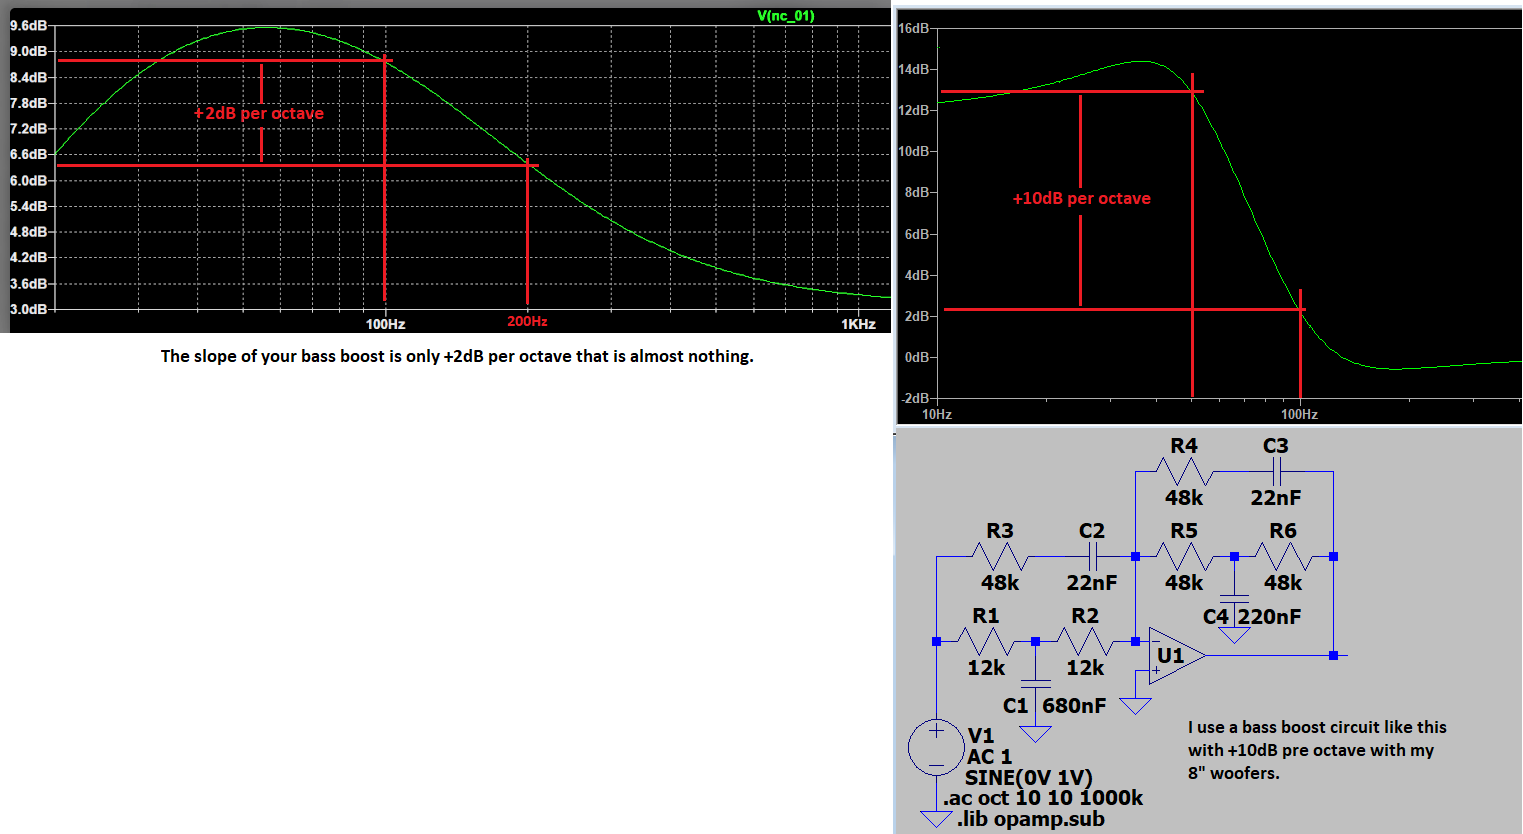1523x834 pixels.
Task: Click the V1 source name label
Action: tap(981, 735)
